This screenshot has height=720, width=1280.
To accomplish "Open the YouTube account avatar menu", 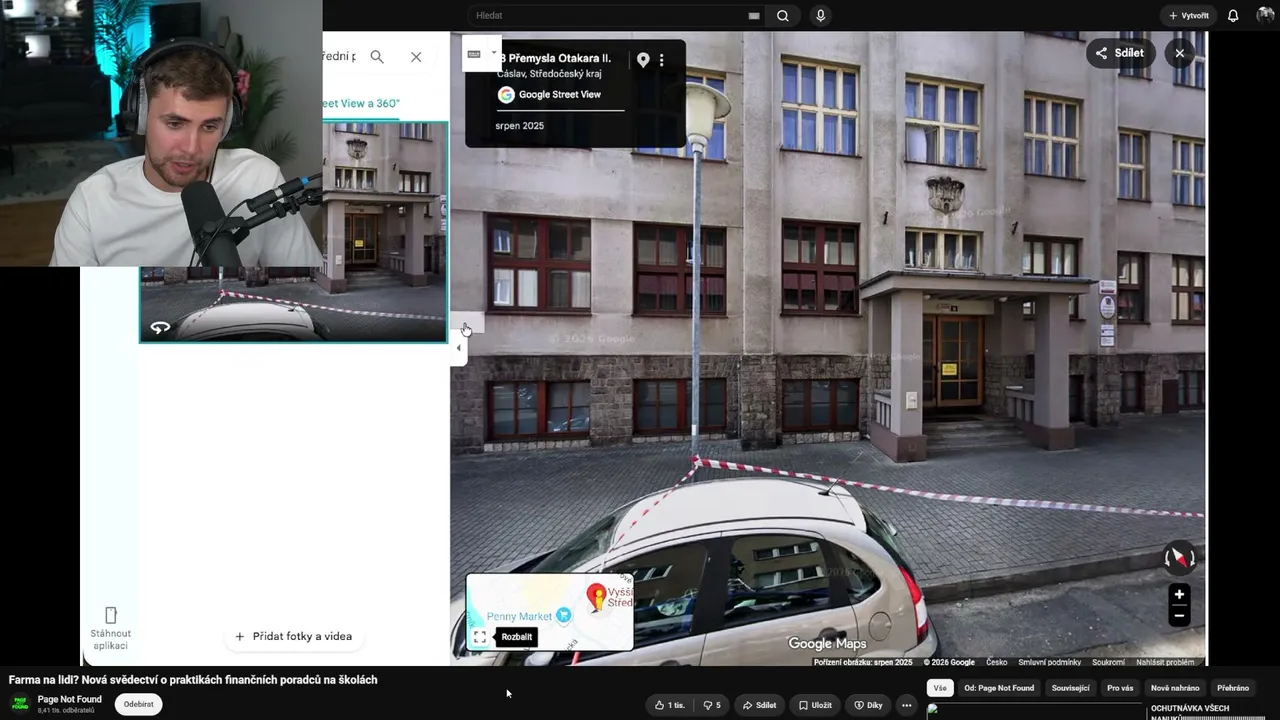I will coord(1265,15).
